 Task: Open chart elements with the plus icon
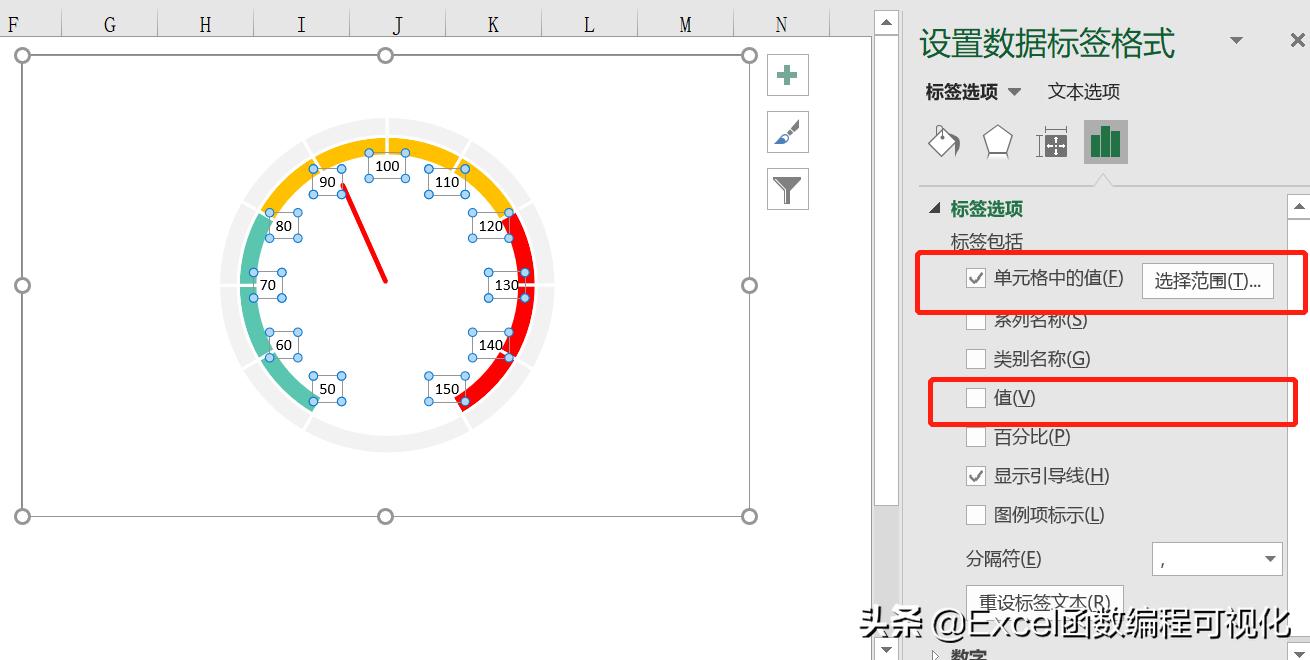(787, 74)
